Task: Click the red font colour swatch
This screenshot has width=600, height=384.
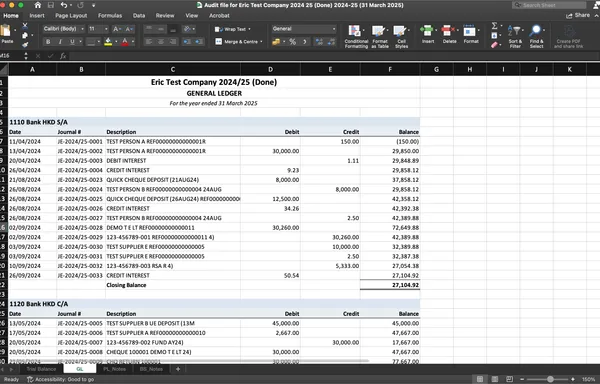Action: click(x=125, y=42)
